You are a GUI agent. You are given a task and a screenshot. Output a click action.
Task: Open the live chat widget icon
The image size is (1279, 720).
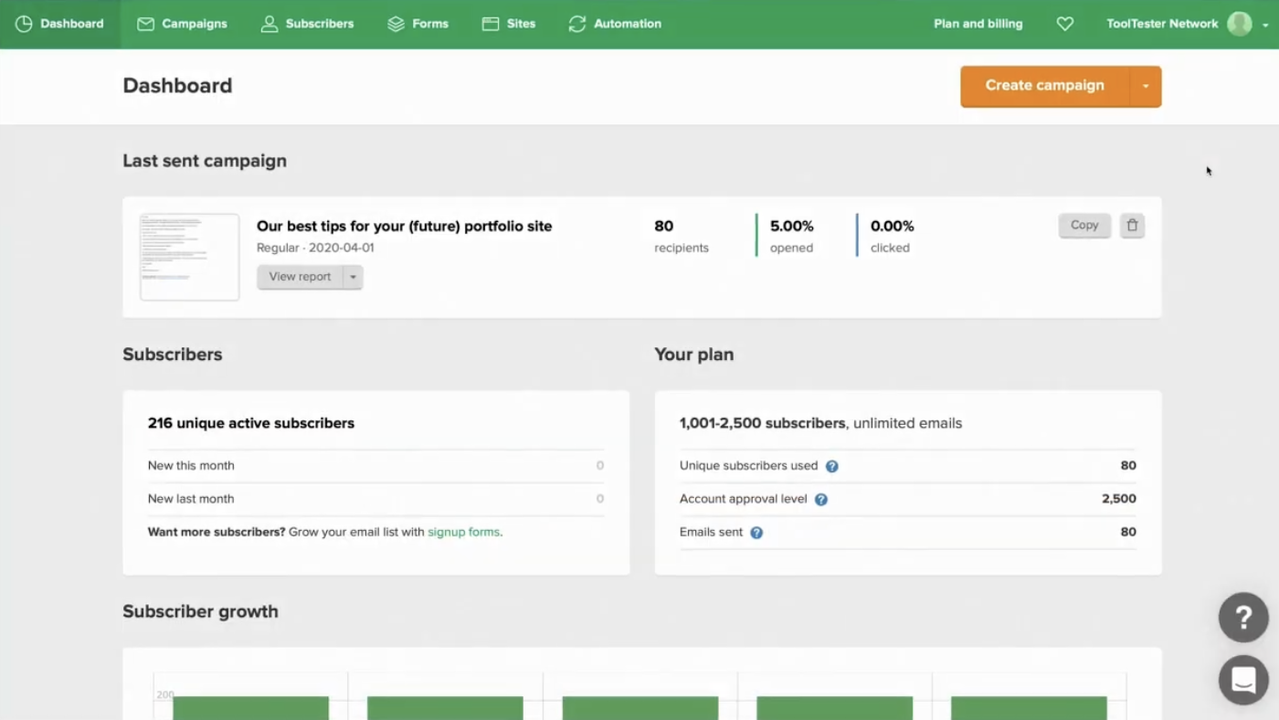[x=1243, y=680]
